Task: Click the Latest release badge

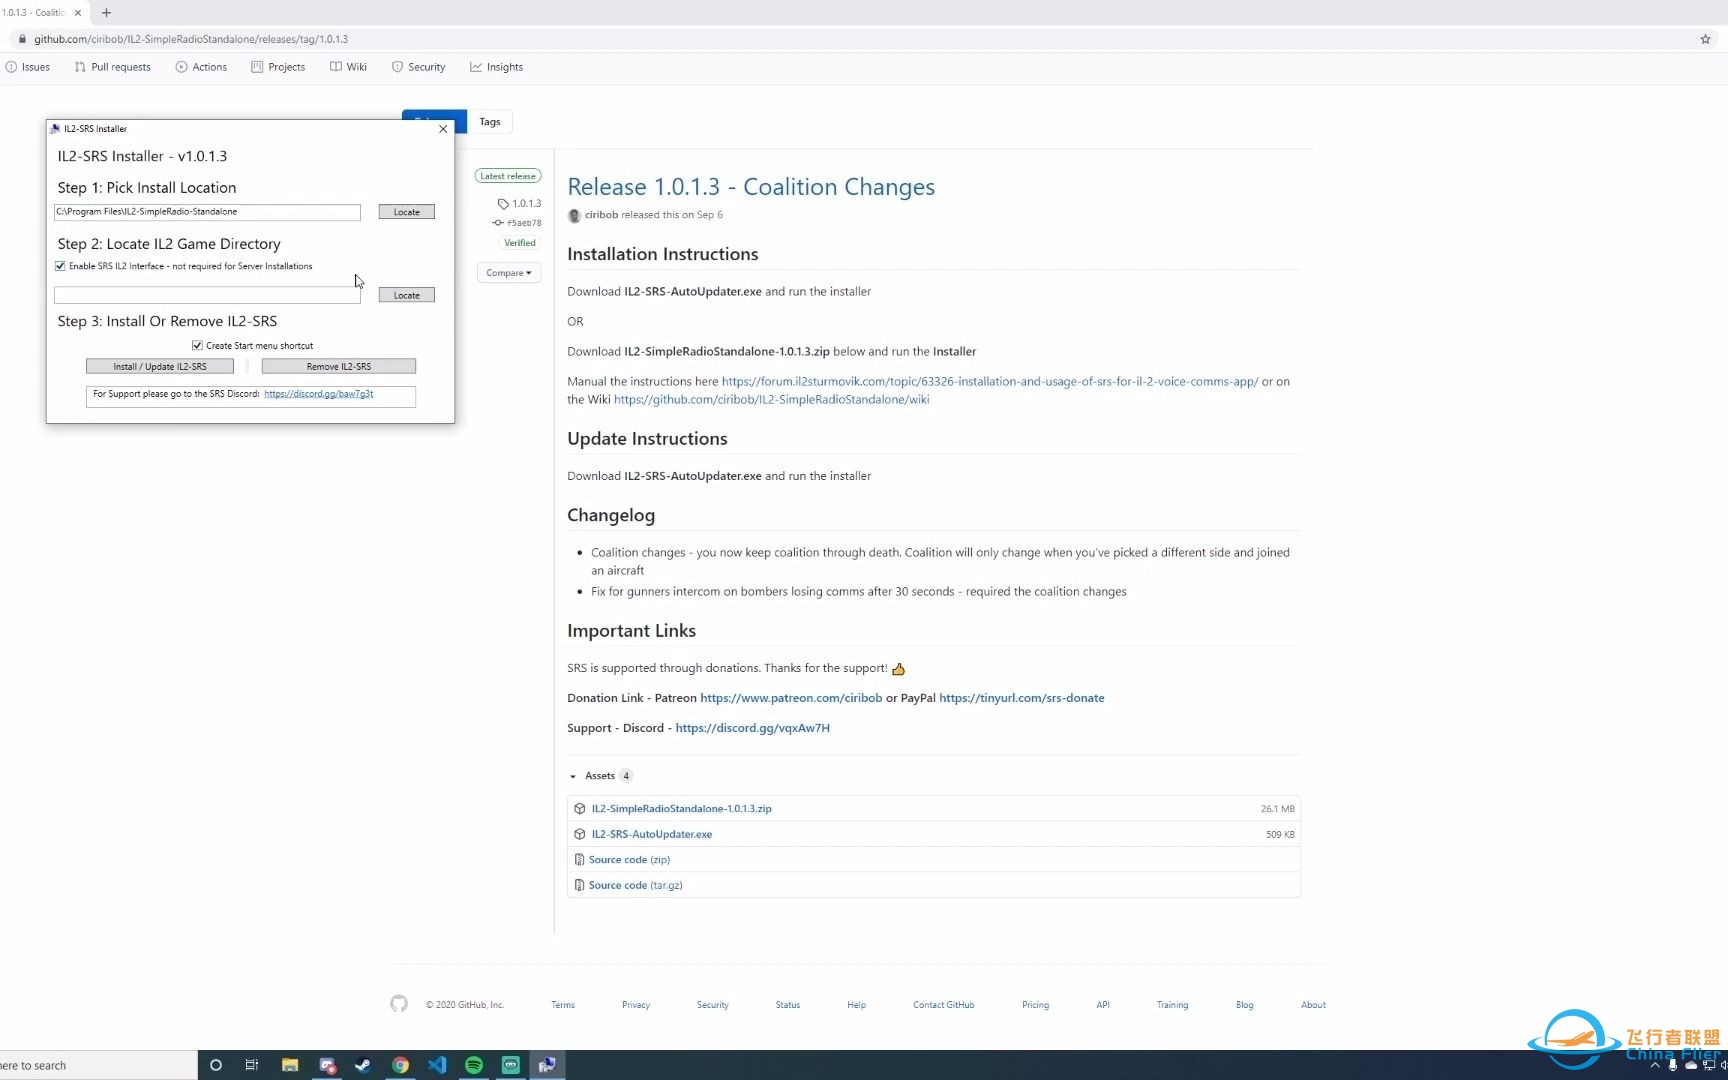Action: [508, 176]
